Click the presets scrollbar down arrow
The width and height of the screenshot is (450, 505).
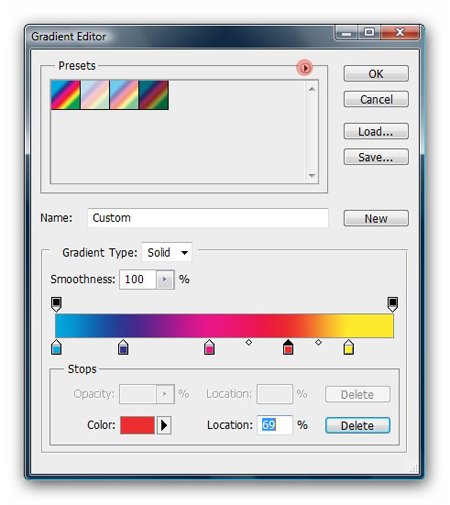312,175
